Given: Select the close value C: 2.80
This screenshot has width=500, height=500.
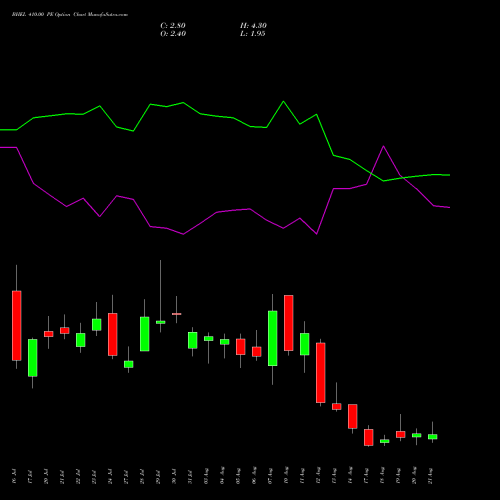Looking at the screenshot, I should (173, 26).
